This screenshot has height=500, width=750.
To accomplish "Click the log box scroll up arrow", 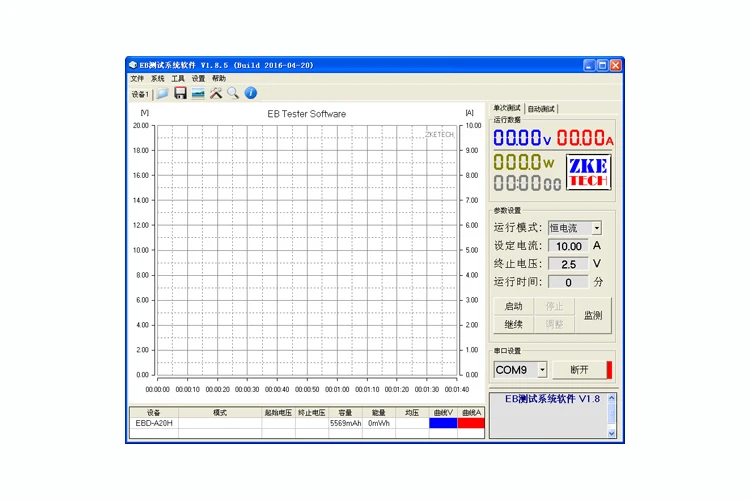I will coord(611,398).
